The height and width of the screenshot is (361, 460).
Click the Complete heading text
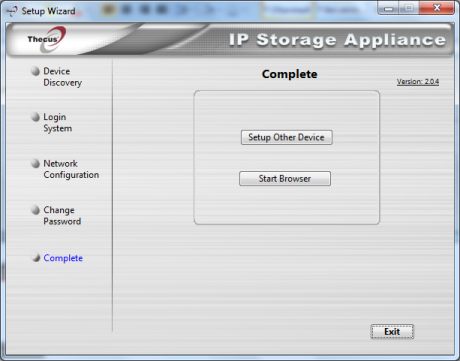point(290,74)
